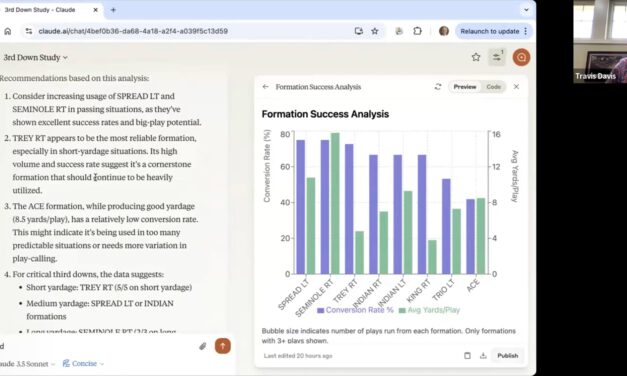Screen dimensions: 627x376
Task: Expand the tab search dropdown arrow
Action: click(527, 10)
